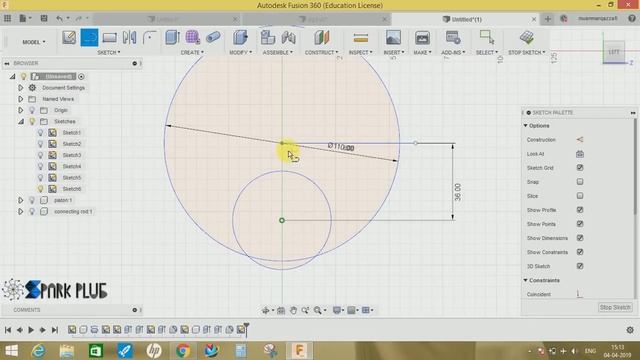640x360 pixels.
Task: Open the INSERT menu
Action: click(x=394, y=53)
